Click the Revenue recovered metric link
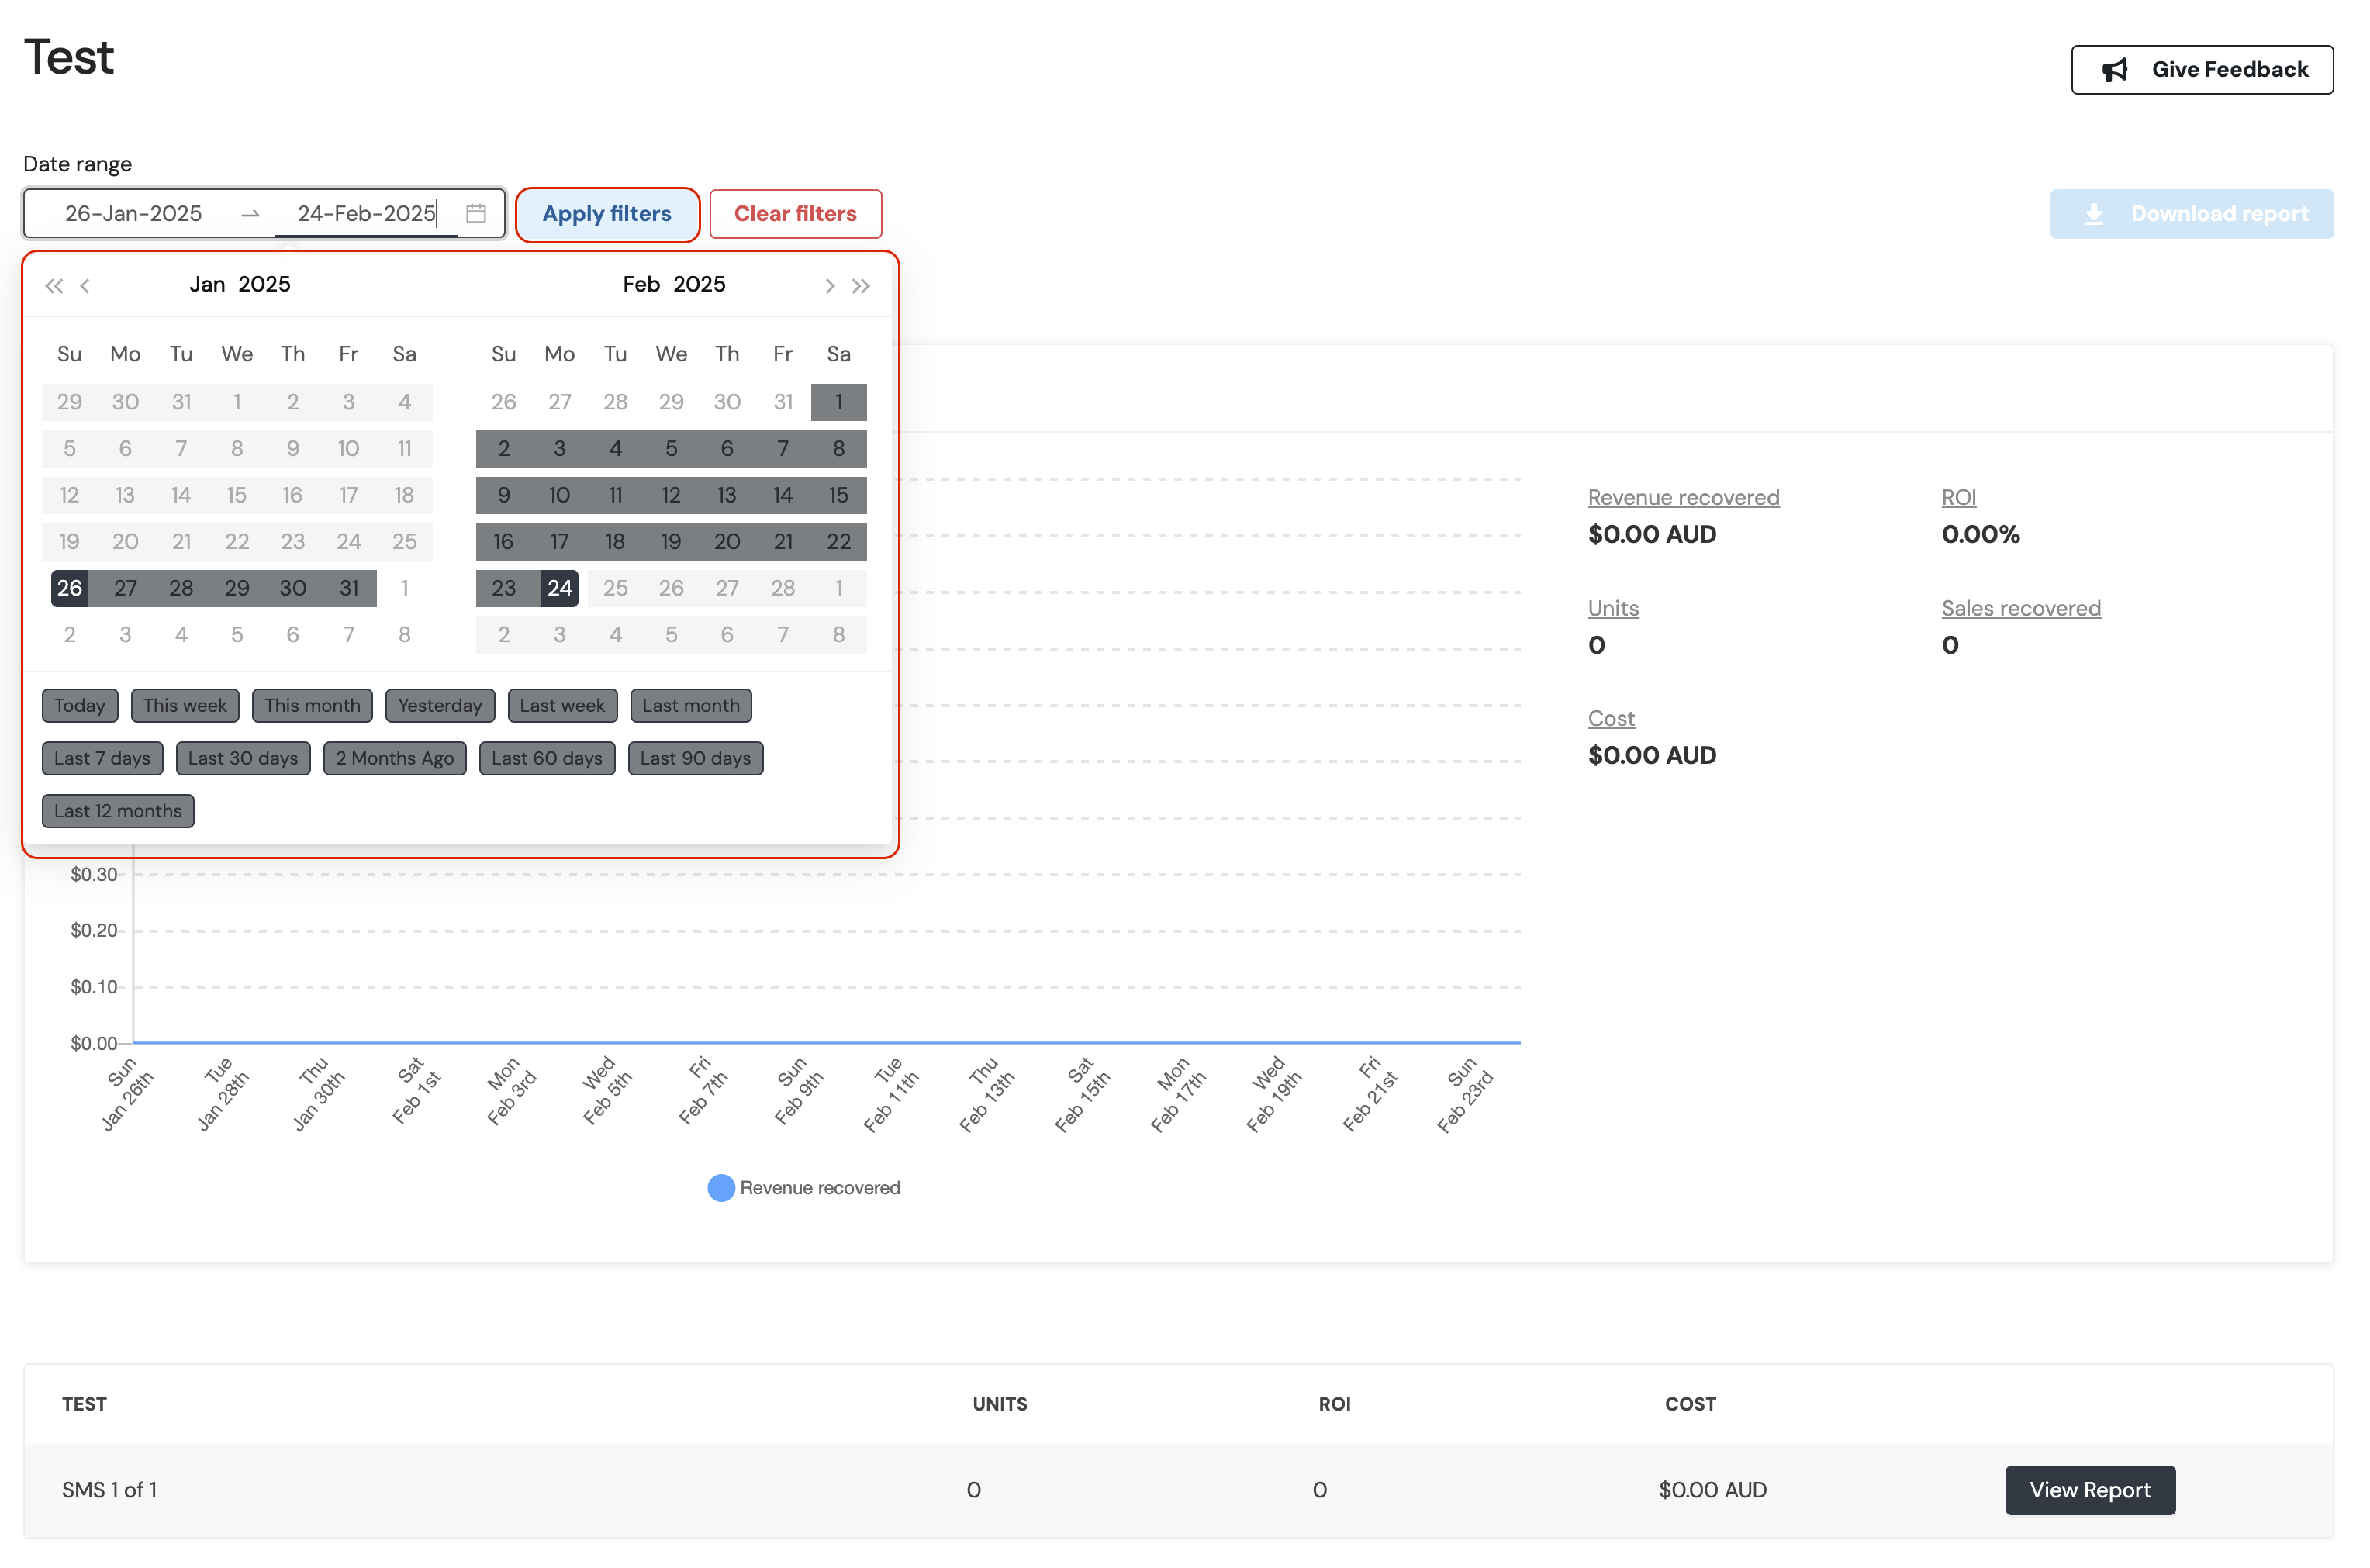 1683,498
